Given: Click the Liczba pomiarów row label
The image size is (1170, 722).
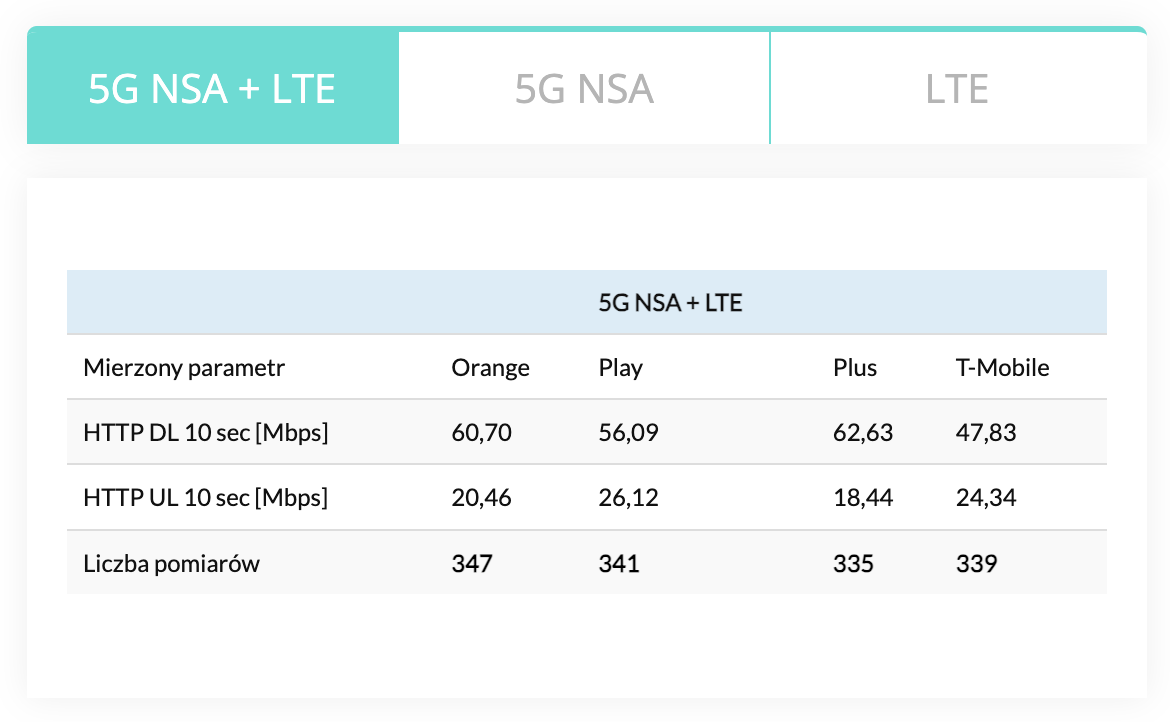Looking at the screenshot, I should (172, 564).
